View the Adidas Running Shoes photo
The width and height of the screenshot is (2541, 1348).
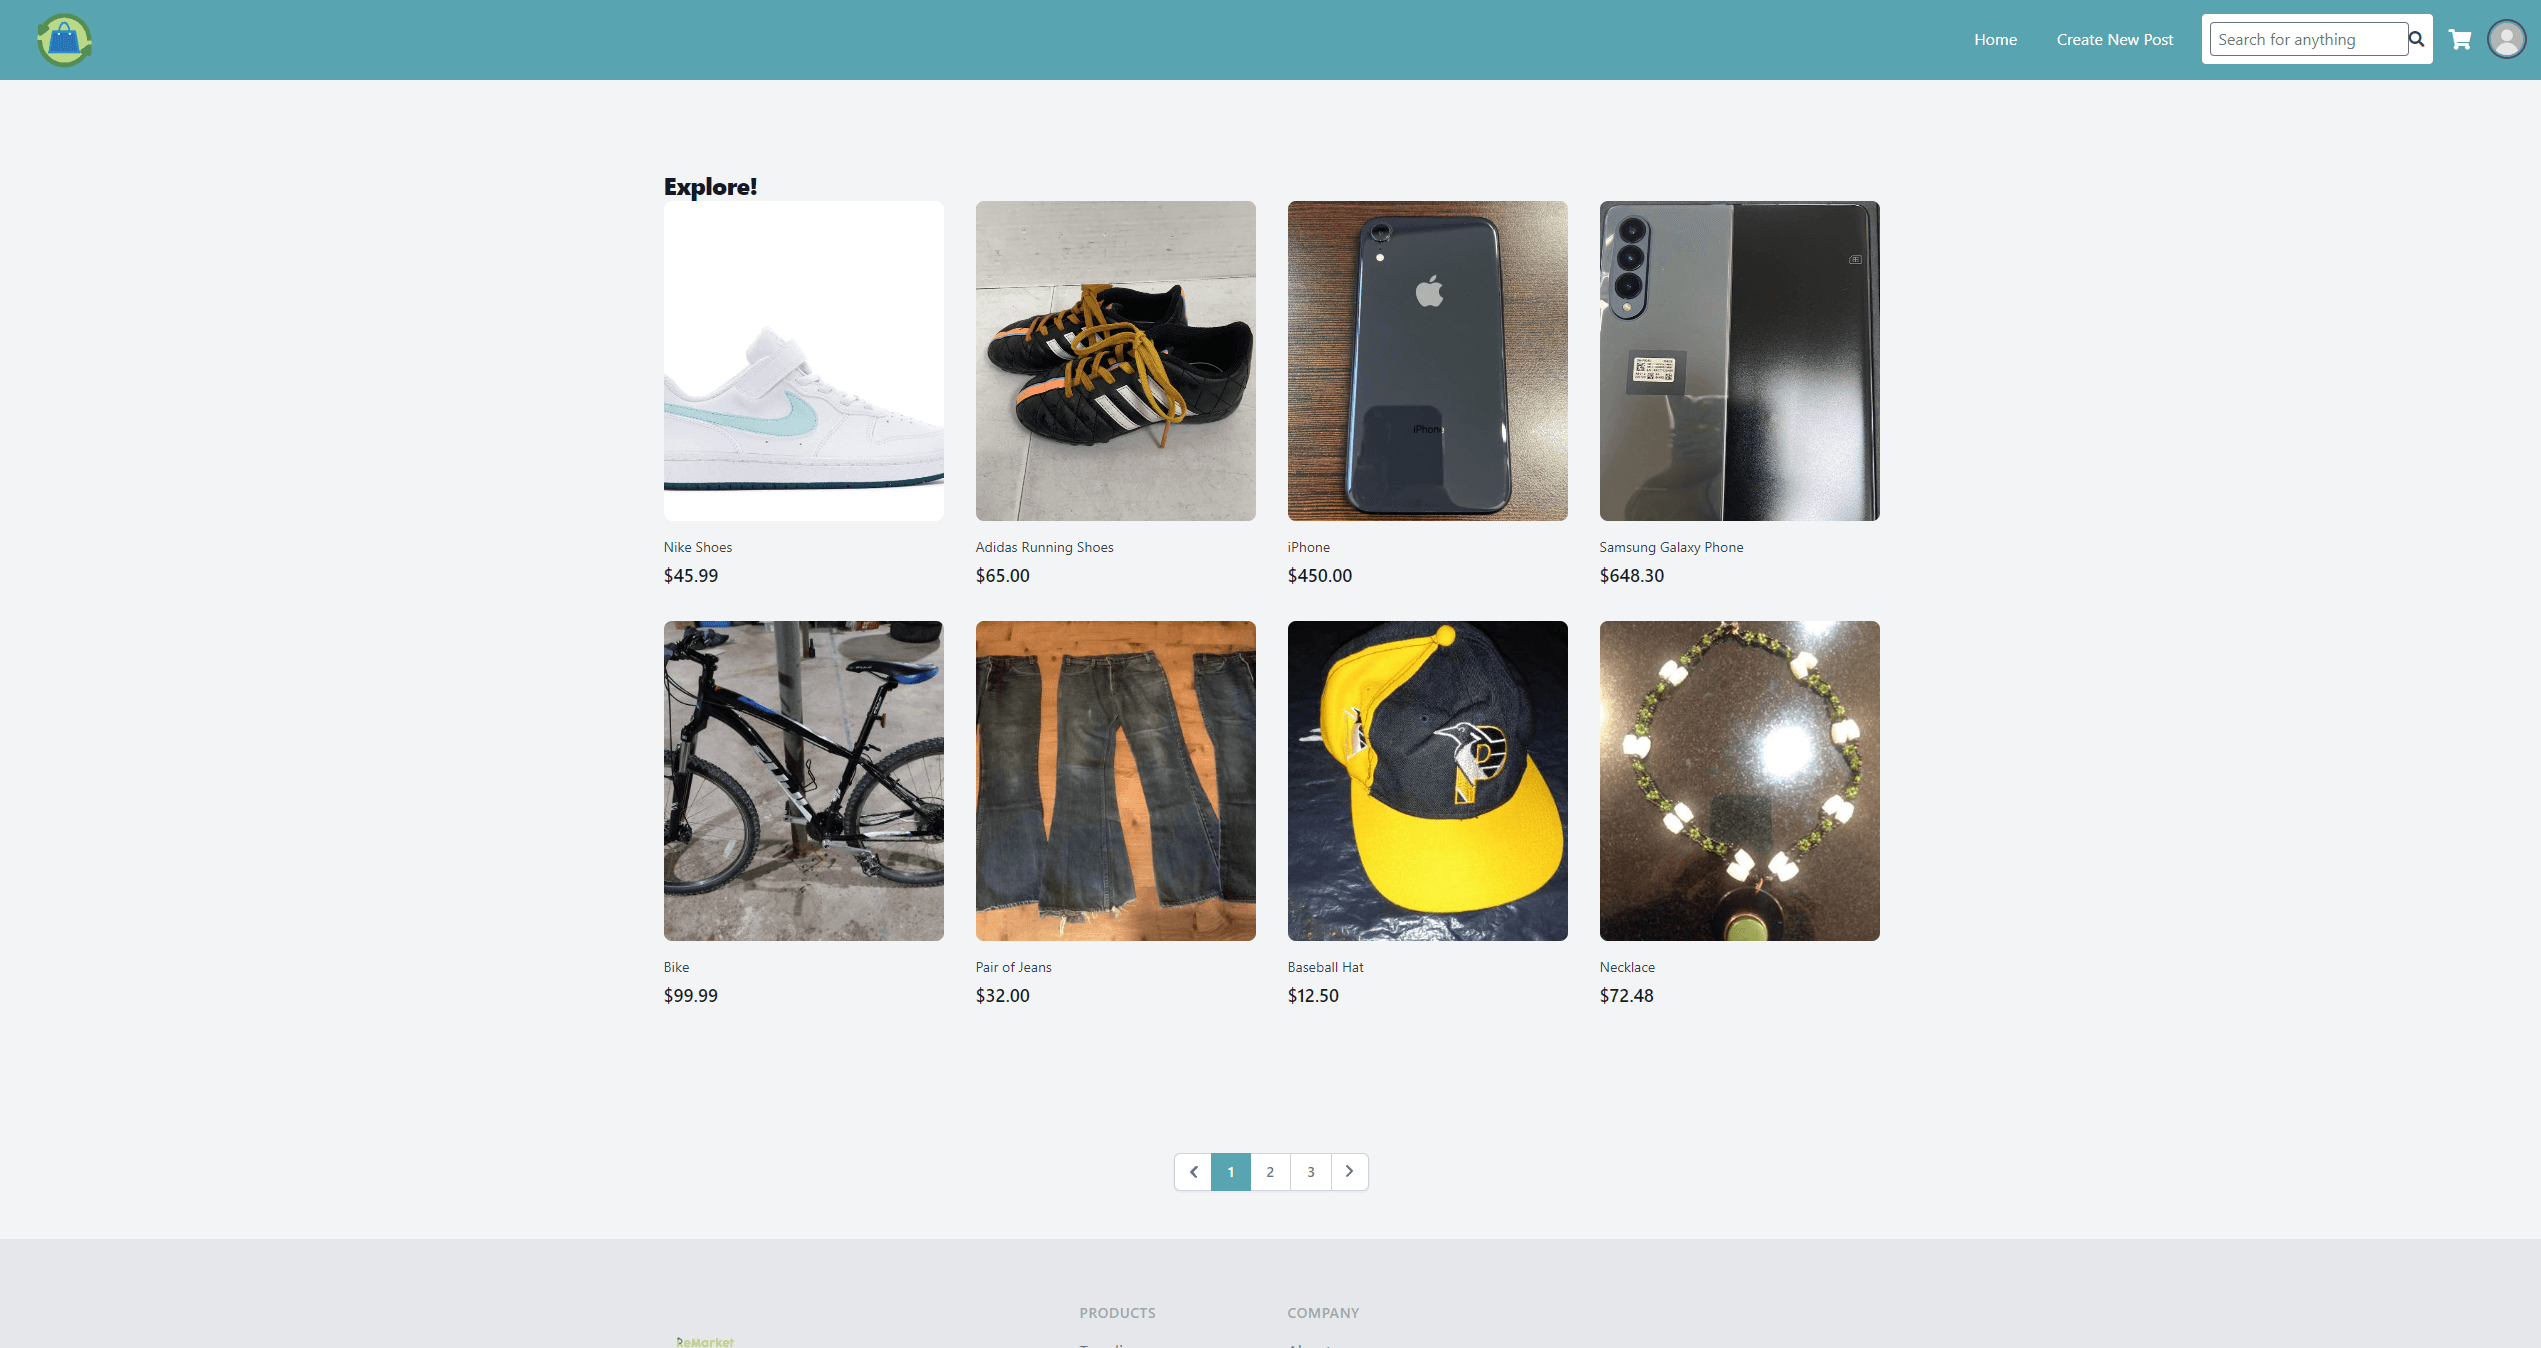(1116, 361)
